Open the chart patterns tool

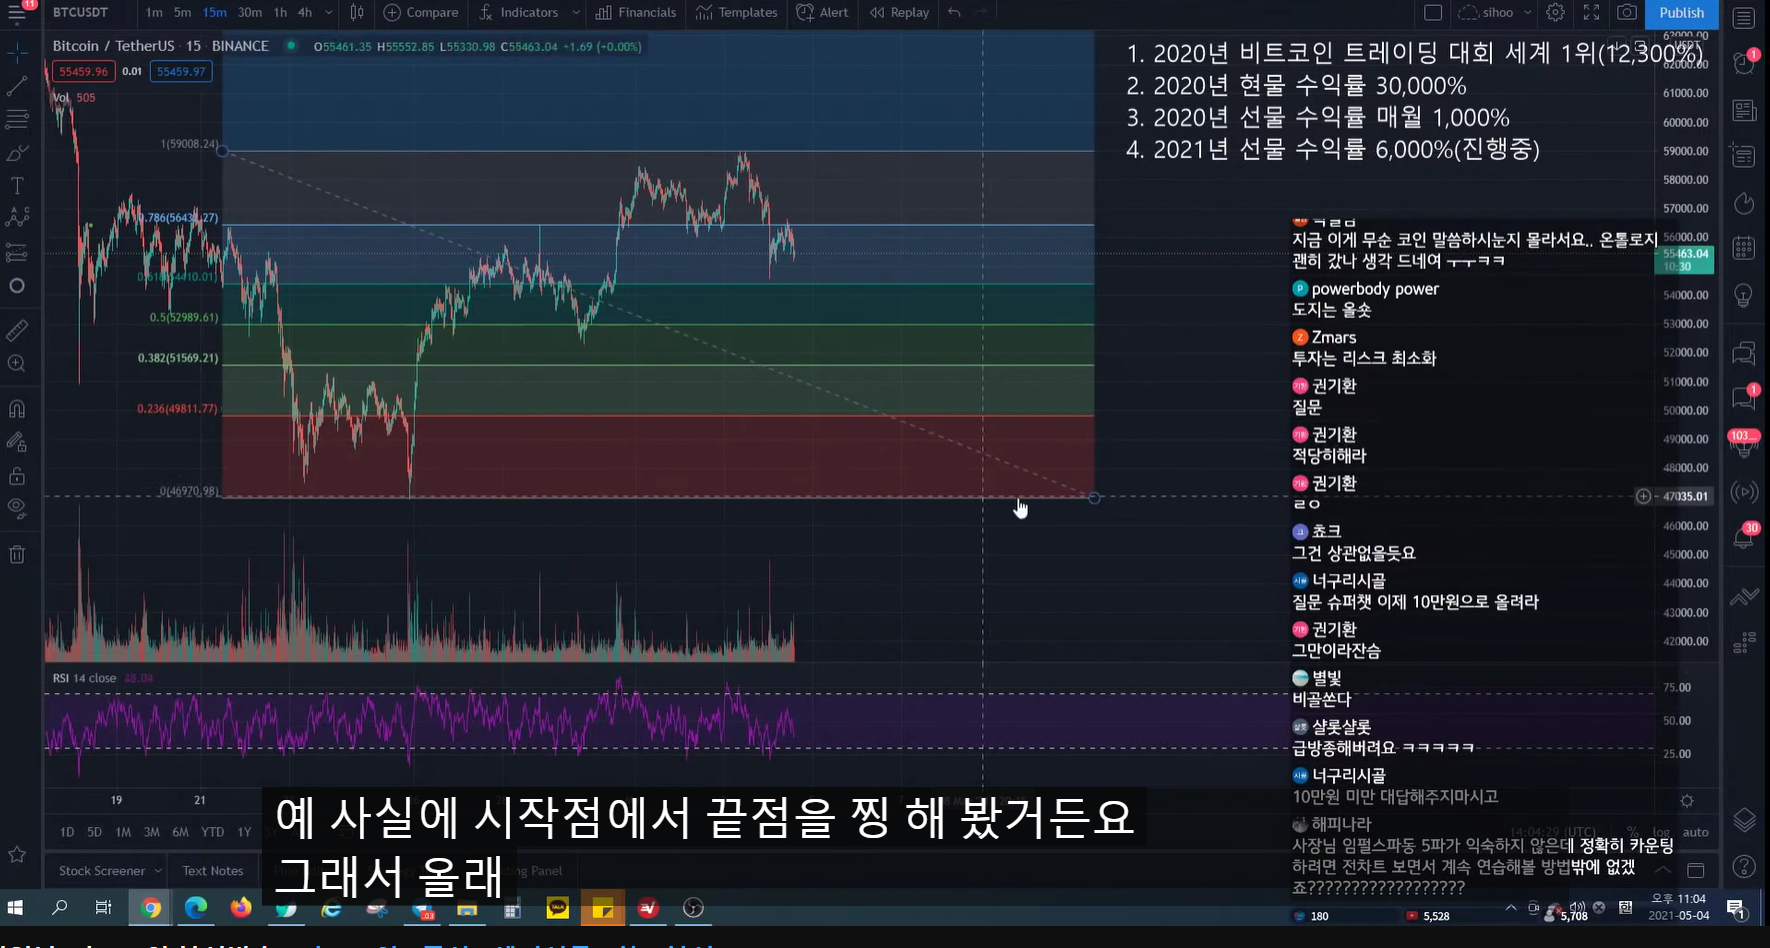[17, 218]
